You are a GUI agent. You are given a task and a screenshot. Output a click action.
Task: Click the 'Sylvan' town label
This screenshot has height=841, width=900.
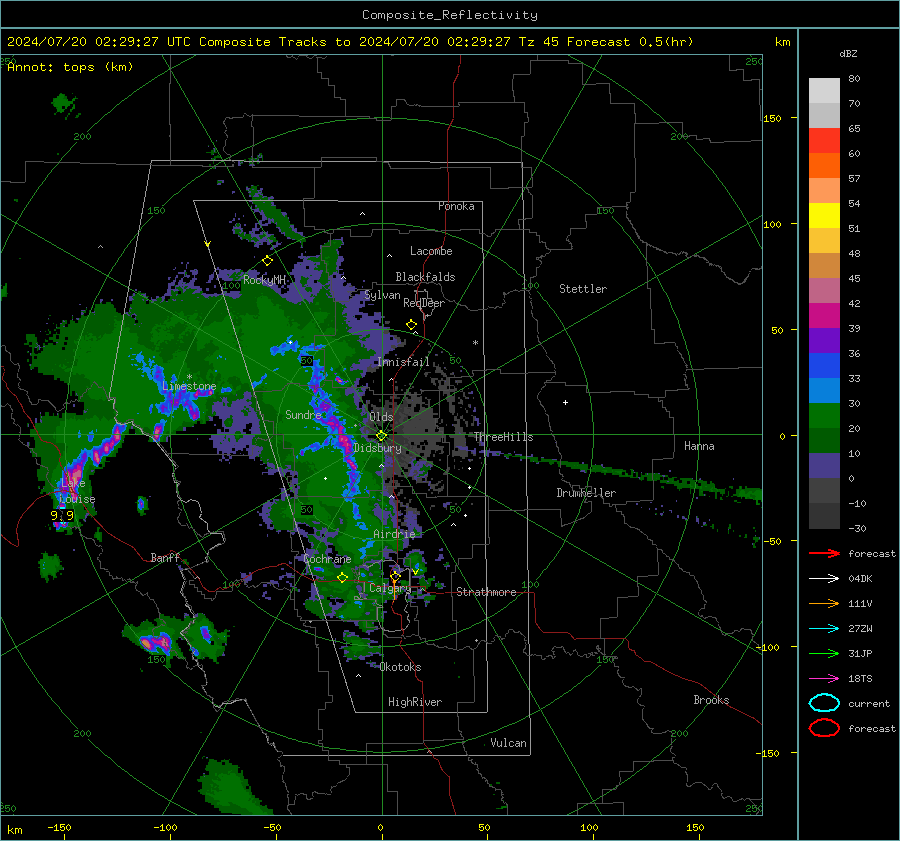[x=382, y=295]
